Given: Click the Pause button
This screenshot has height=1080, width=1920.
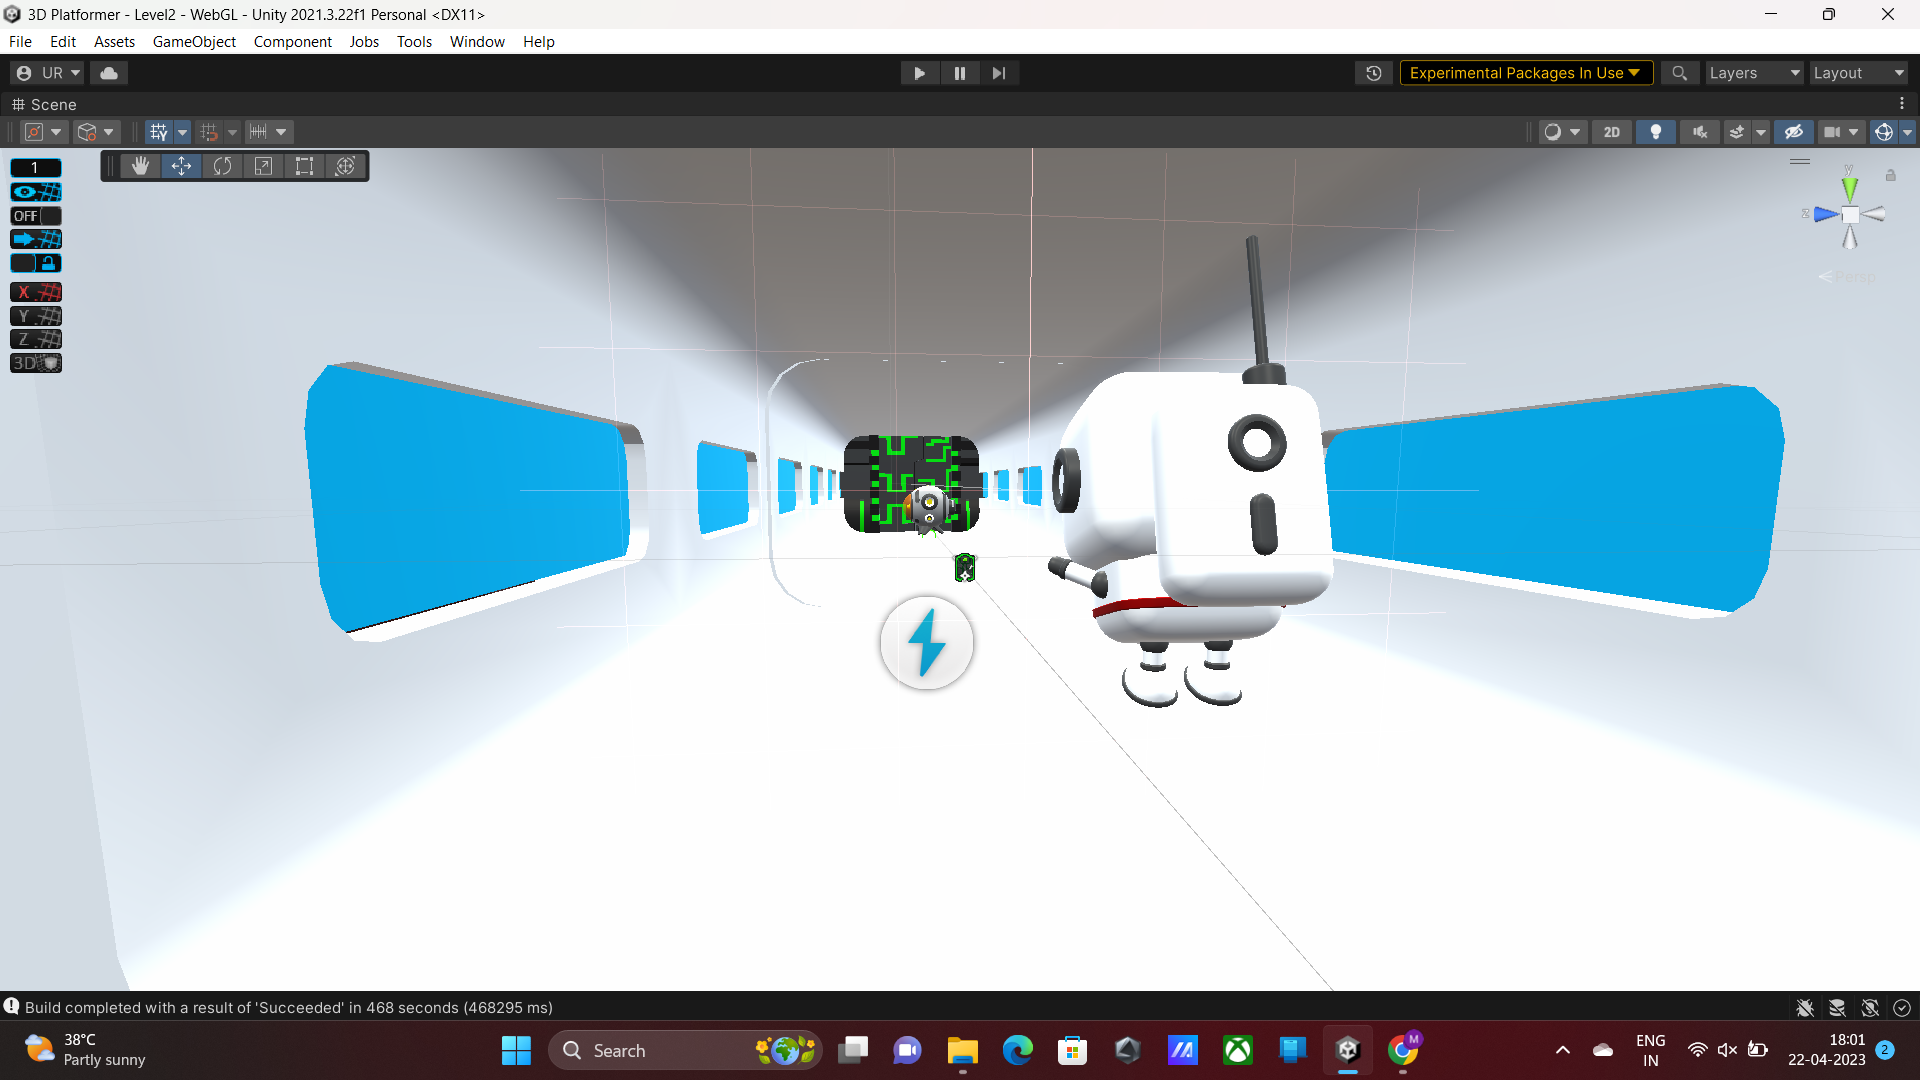Looking at the screenshot, I should tap(959, 73).
